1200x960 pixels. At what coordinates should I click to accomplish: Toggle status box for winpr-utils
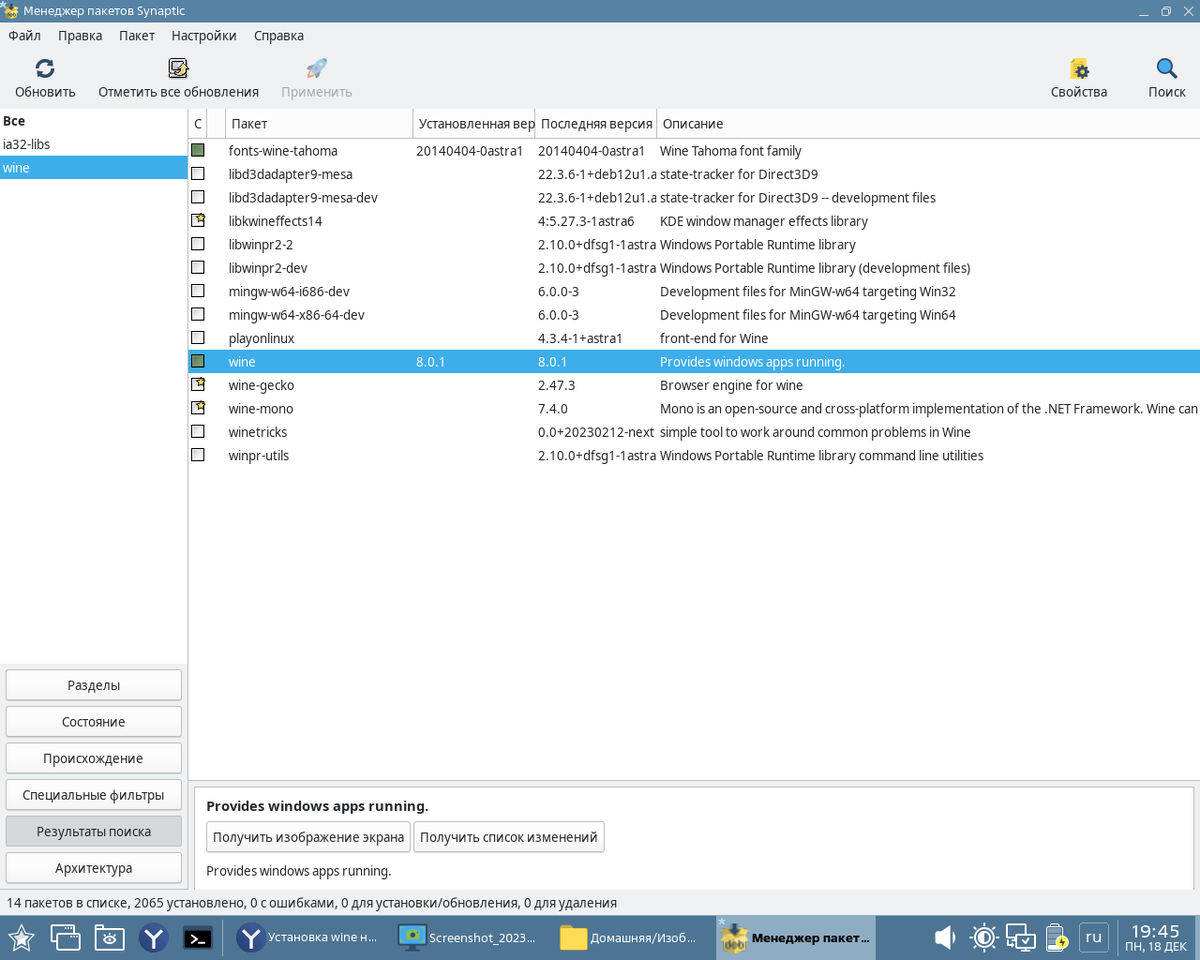[x=198, y=455]
